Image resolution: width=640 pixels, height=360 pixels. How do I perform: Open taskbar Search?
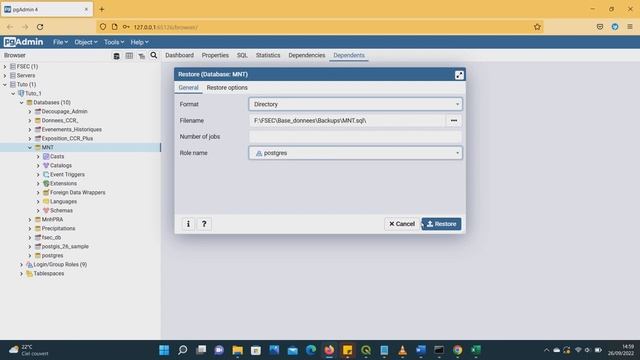pyautogui.click(x=182, y=350)
